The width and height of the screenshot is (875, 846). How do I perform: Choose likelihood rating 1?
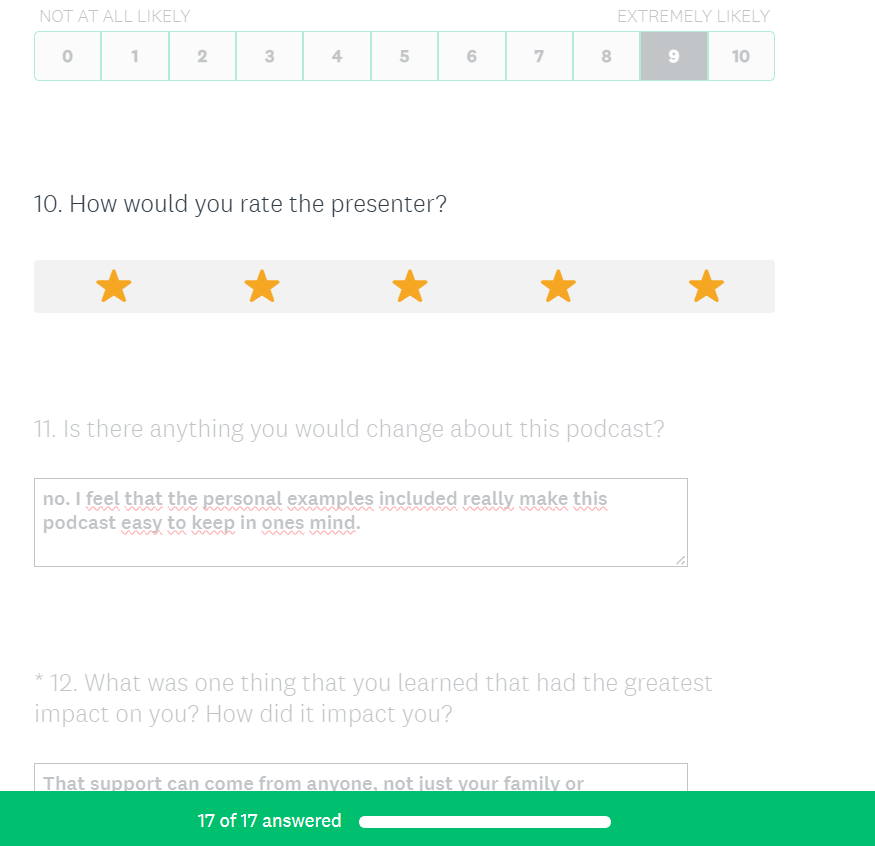135,56
